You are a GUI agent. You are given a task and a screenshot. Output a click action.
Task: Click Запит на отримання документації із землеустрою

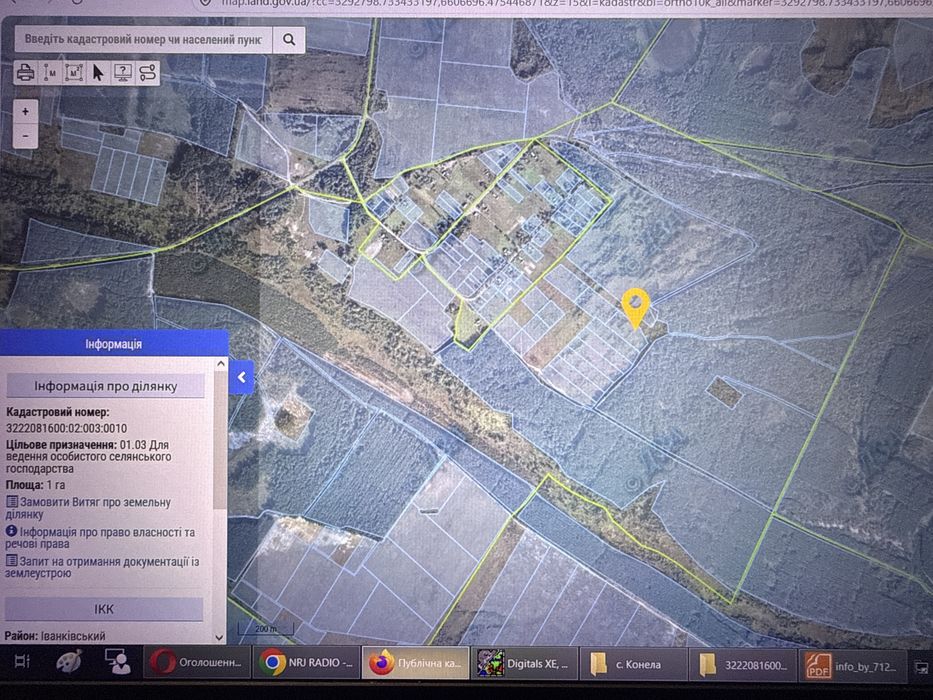[102, 567]
